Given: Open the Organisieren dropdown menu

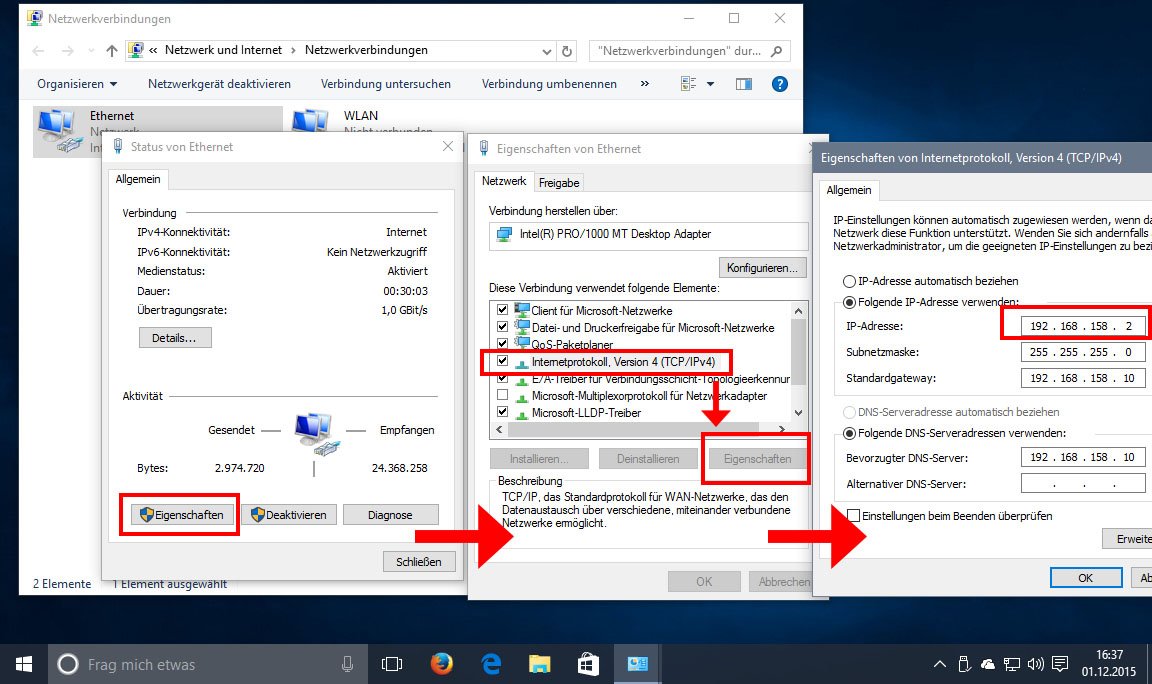Looking at the screenshot, I should pos(77,84).
